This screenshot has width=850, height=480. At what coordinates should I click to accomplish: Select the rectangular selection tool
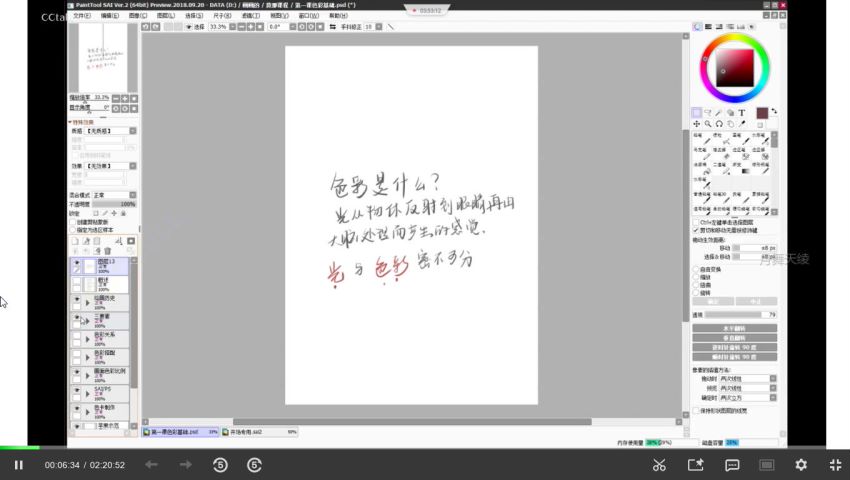point(697,113)
